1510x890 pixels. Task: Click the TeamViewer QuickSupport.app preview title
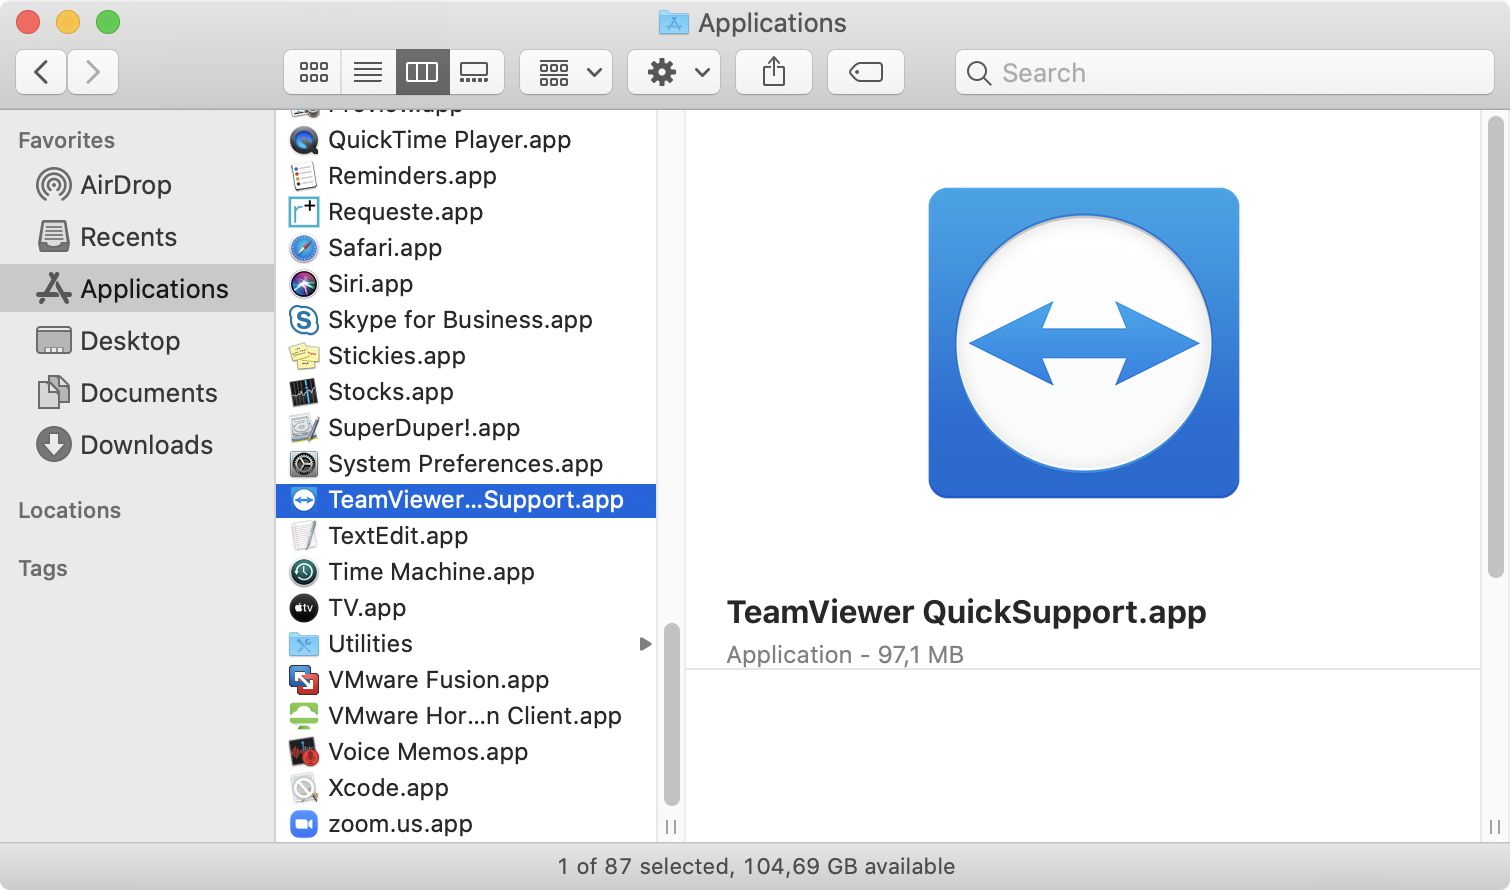966,612
